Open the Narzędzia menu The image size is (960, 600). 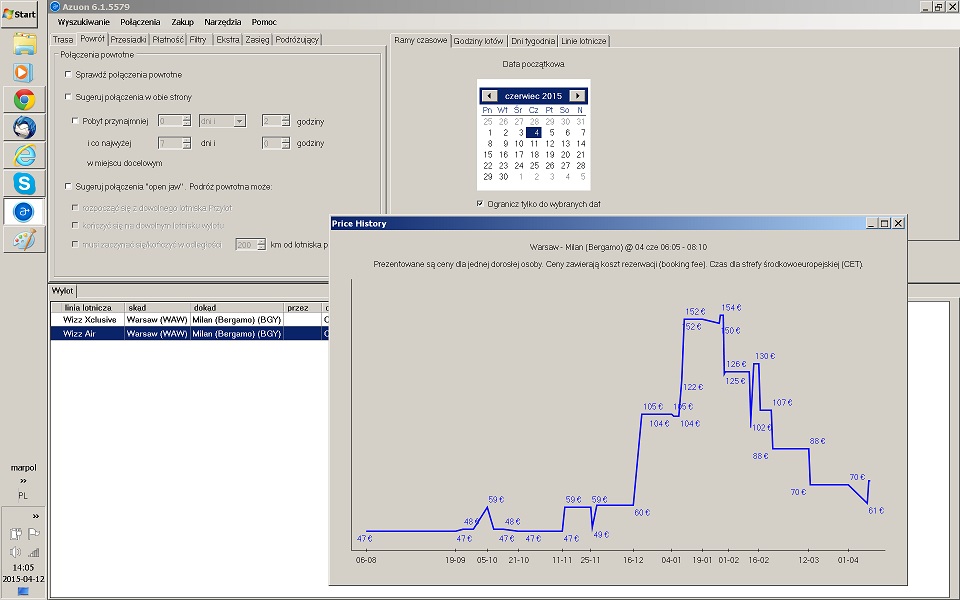[222, 22]
